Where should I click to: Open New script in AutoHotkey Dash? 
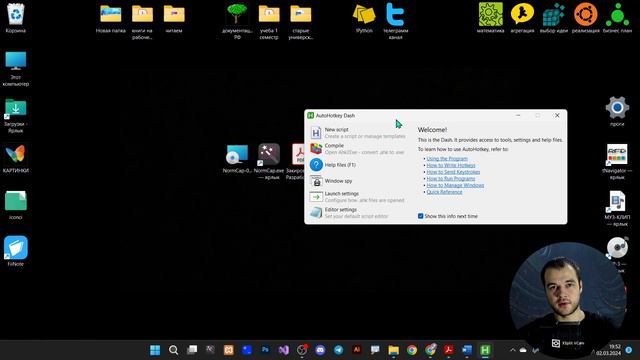(x=358, y=133)
